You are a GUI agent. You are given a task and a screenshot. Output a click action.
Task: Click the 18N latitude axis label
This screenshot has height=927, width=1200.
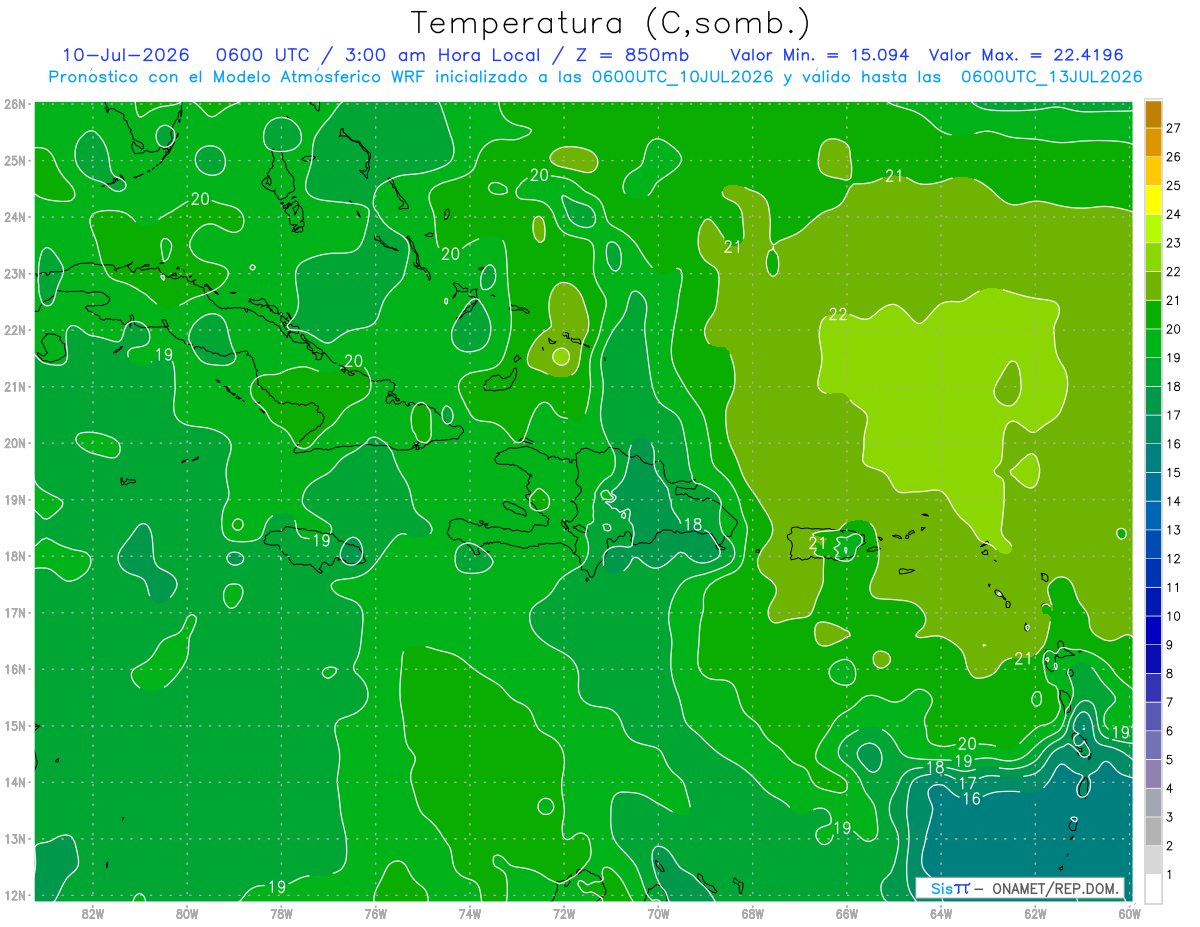click(15, 556)
